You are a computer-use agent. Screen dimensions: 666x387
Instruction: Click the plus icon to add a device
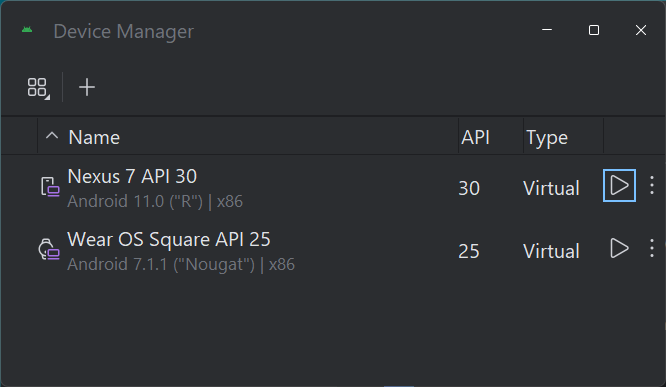coord(87,87)
